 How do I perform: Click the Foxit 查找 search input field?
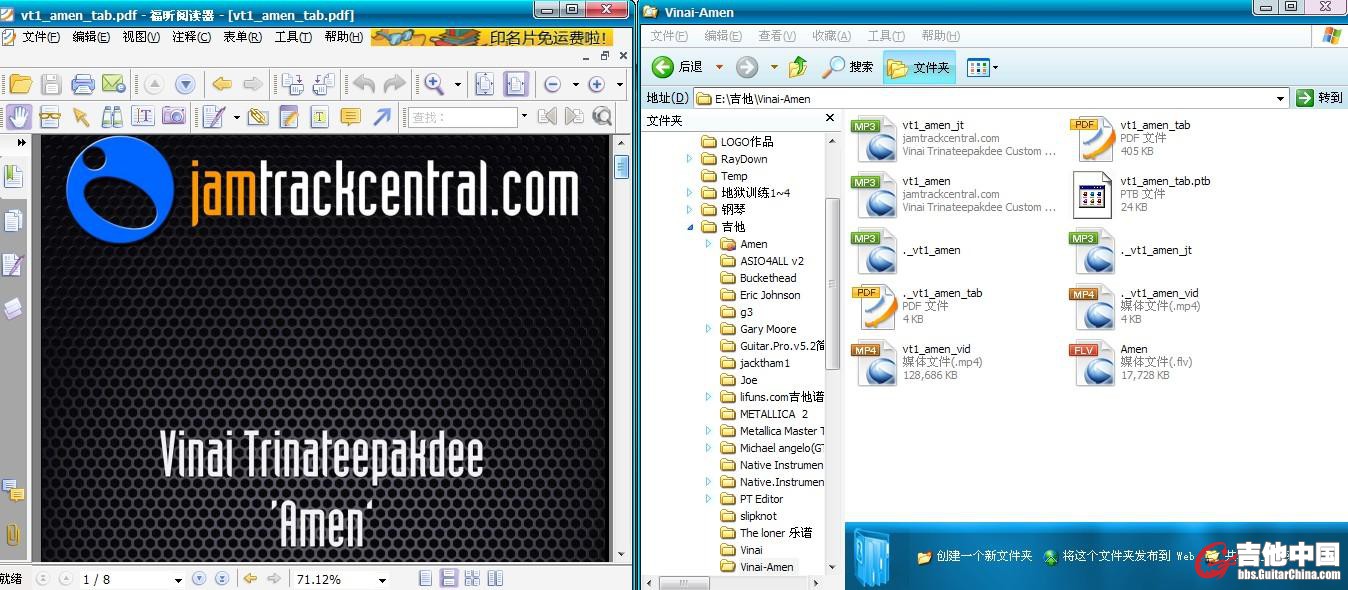tap(462, 117)
